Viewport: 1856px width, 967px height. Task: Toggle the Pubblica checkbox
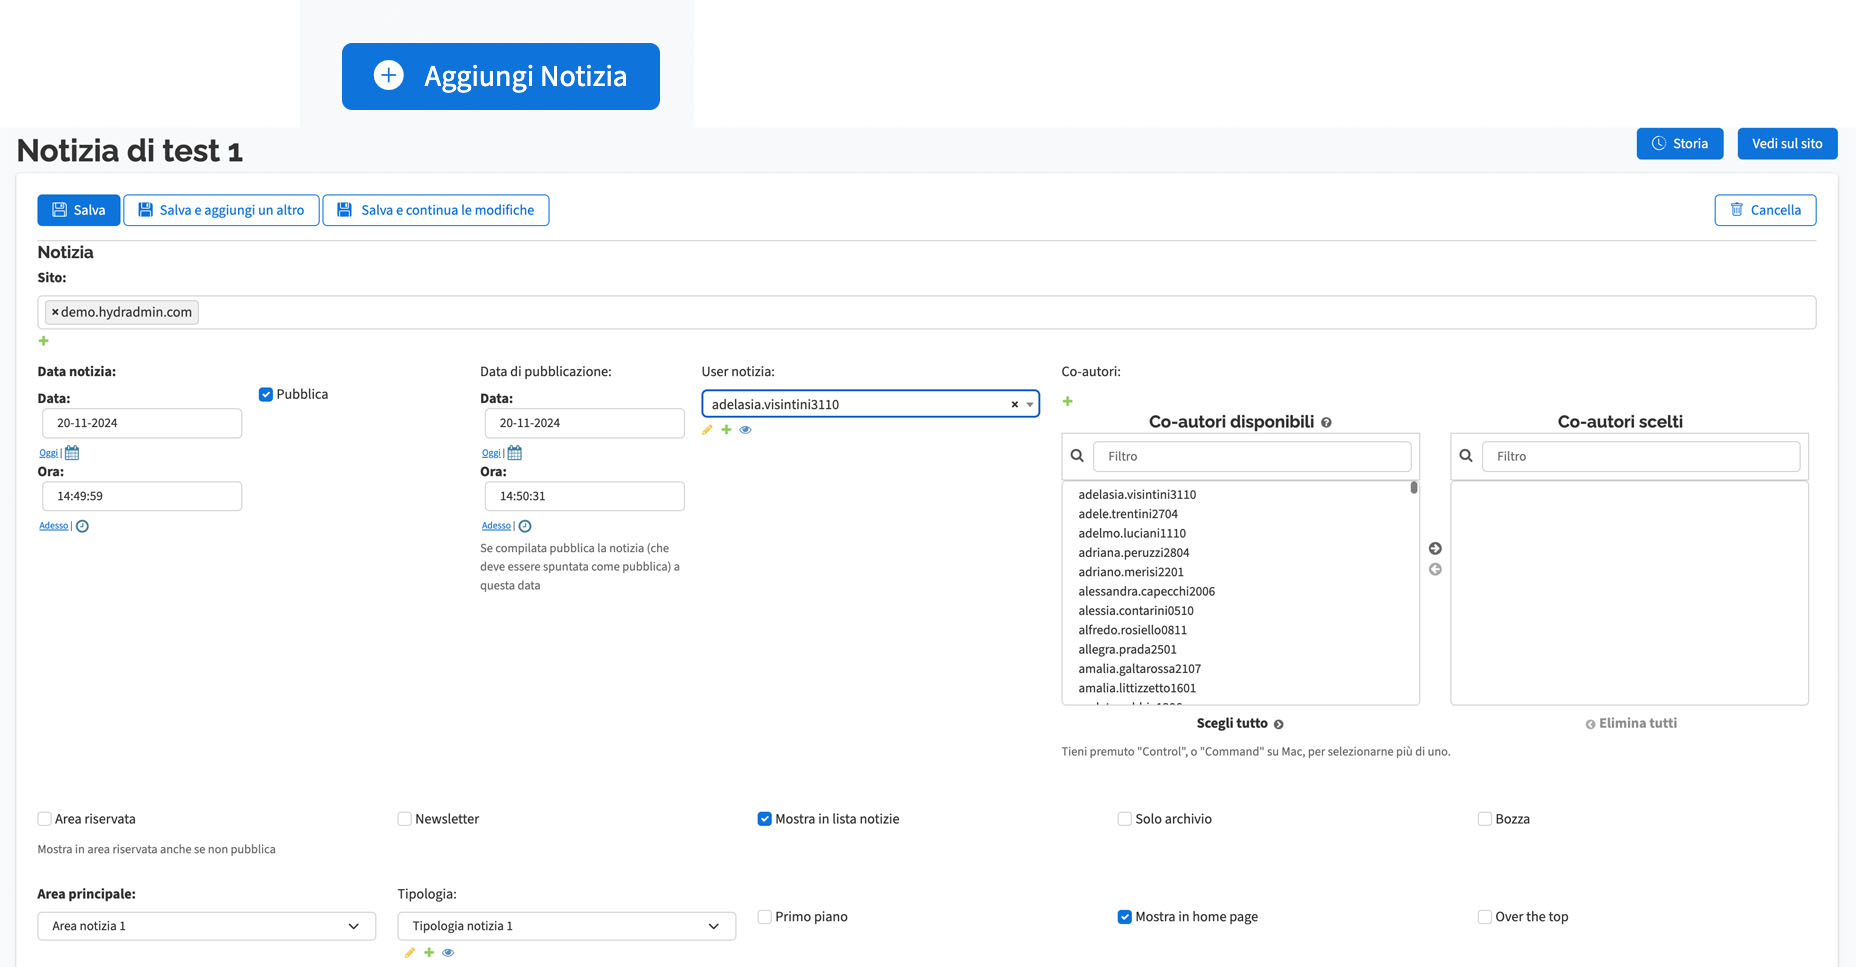(x=266, y=394)
